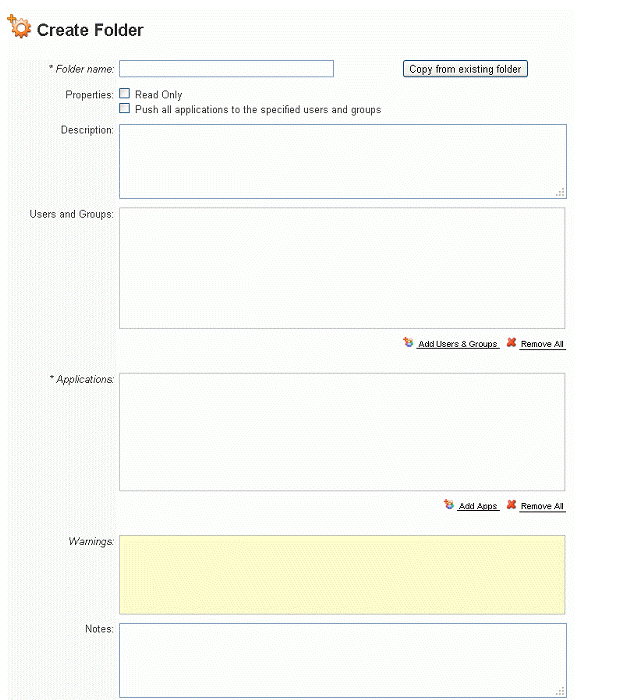Select Remove All under Applications list

point(542,506)
